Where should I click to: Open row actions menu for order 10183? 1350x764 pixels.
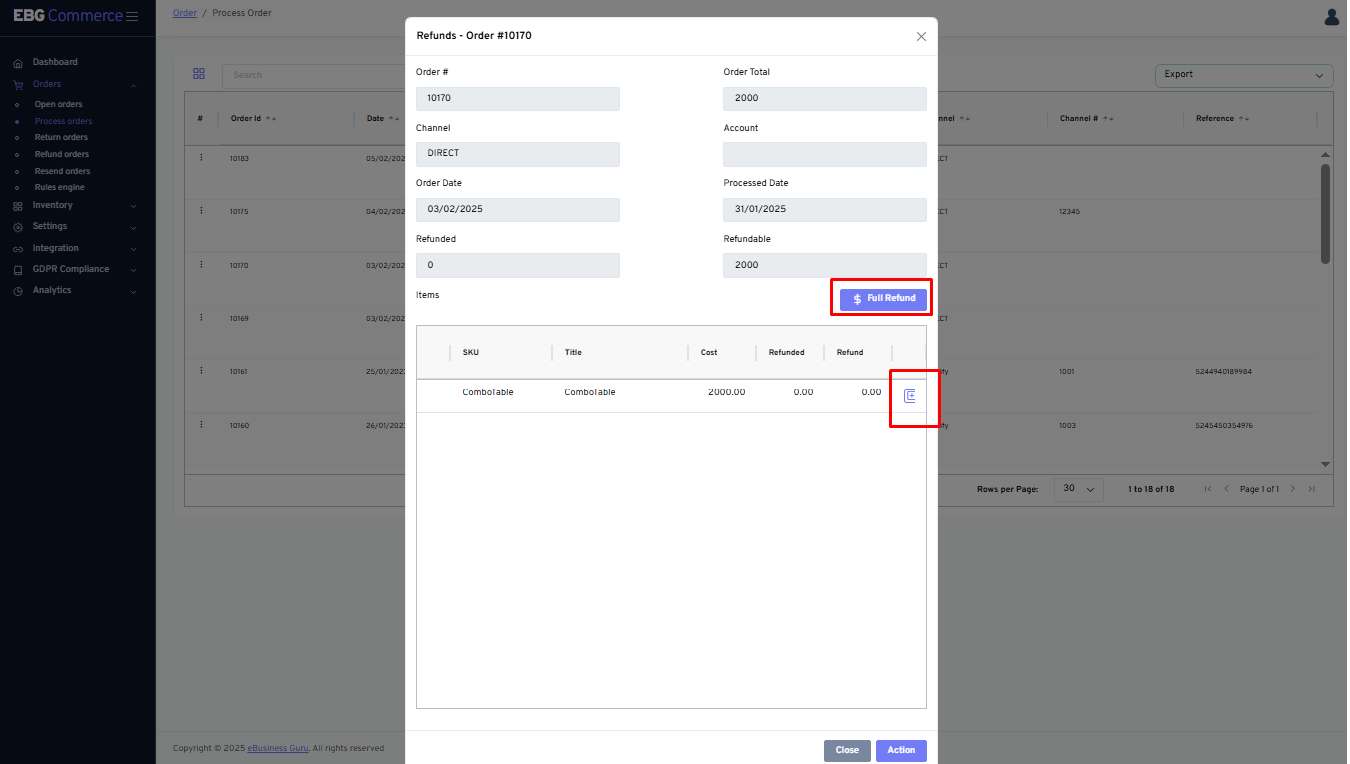coord(201,158)
